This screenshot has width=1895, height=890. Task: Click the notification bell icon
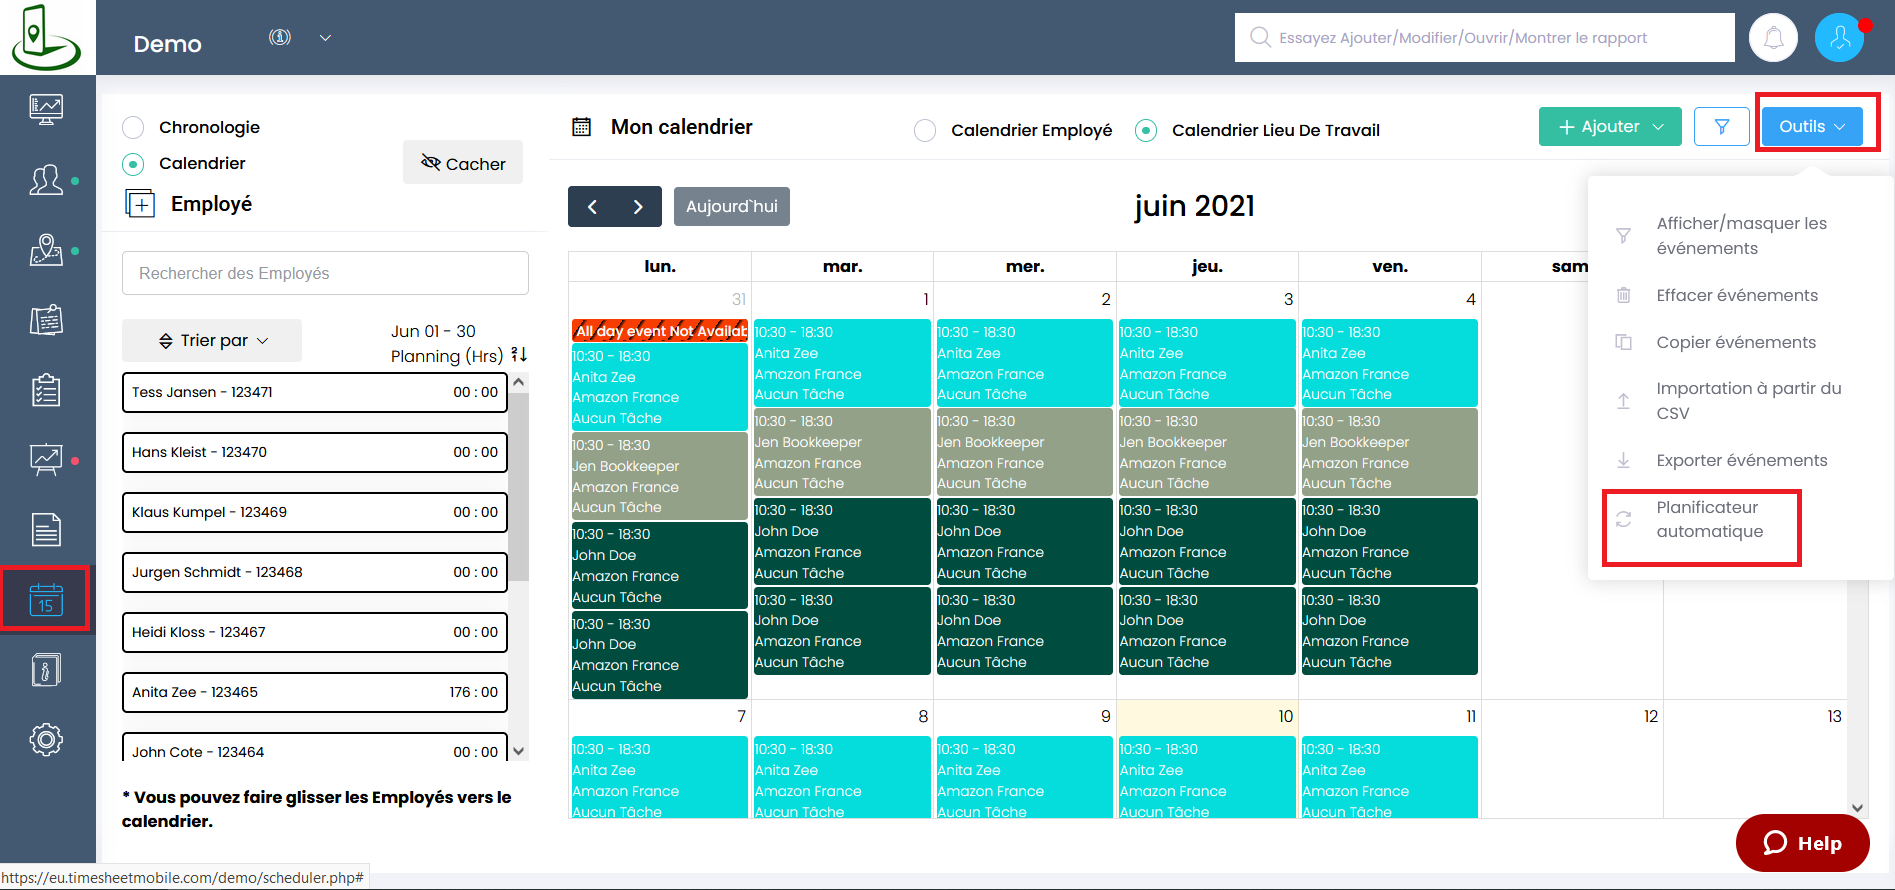pos(1773,38)
